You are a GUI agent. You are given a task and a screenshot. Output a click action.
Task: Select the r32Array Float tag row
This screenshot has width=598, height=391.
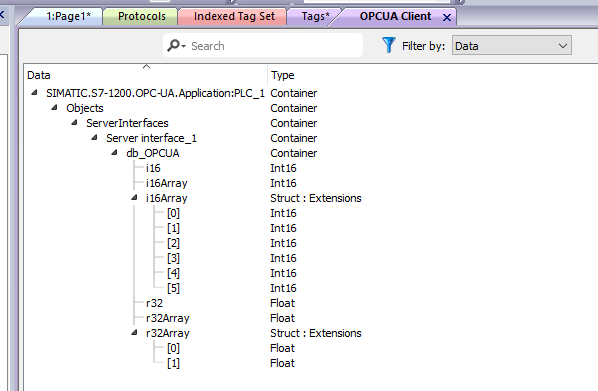pyautogui.click(x=167, y=318)
